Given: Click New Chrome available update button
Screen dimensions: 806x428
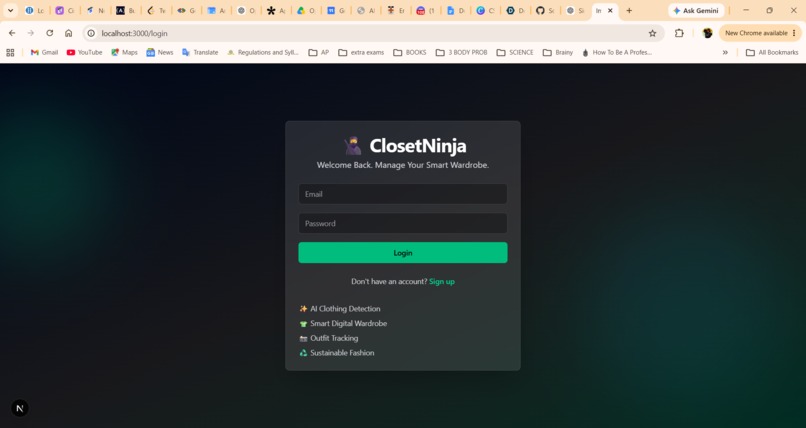Looking at the screenshot, I should coord(756,33).
